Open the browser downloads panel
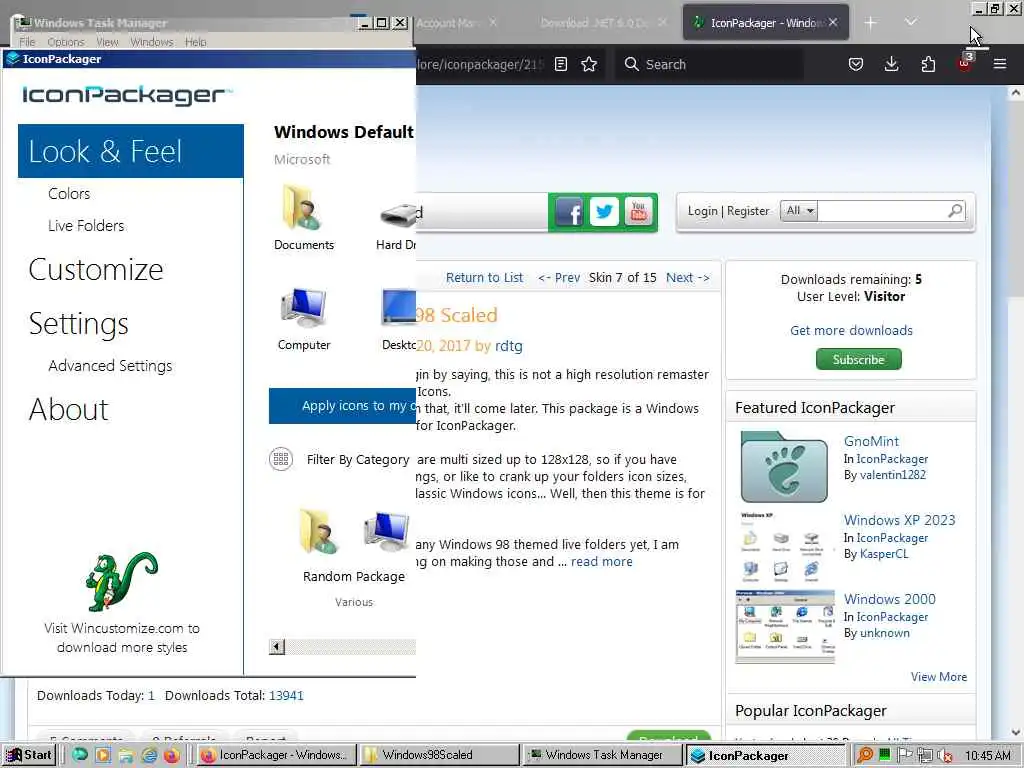 (x=891, y=64)
